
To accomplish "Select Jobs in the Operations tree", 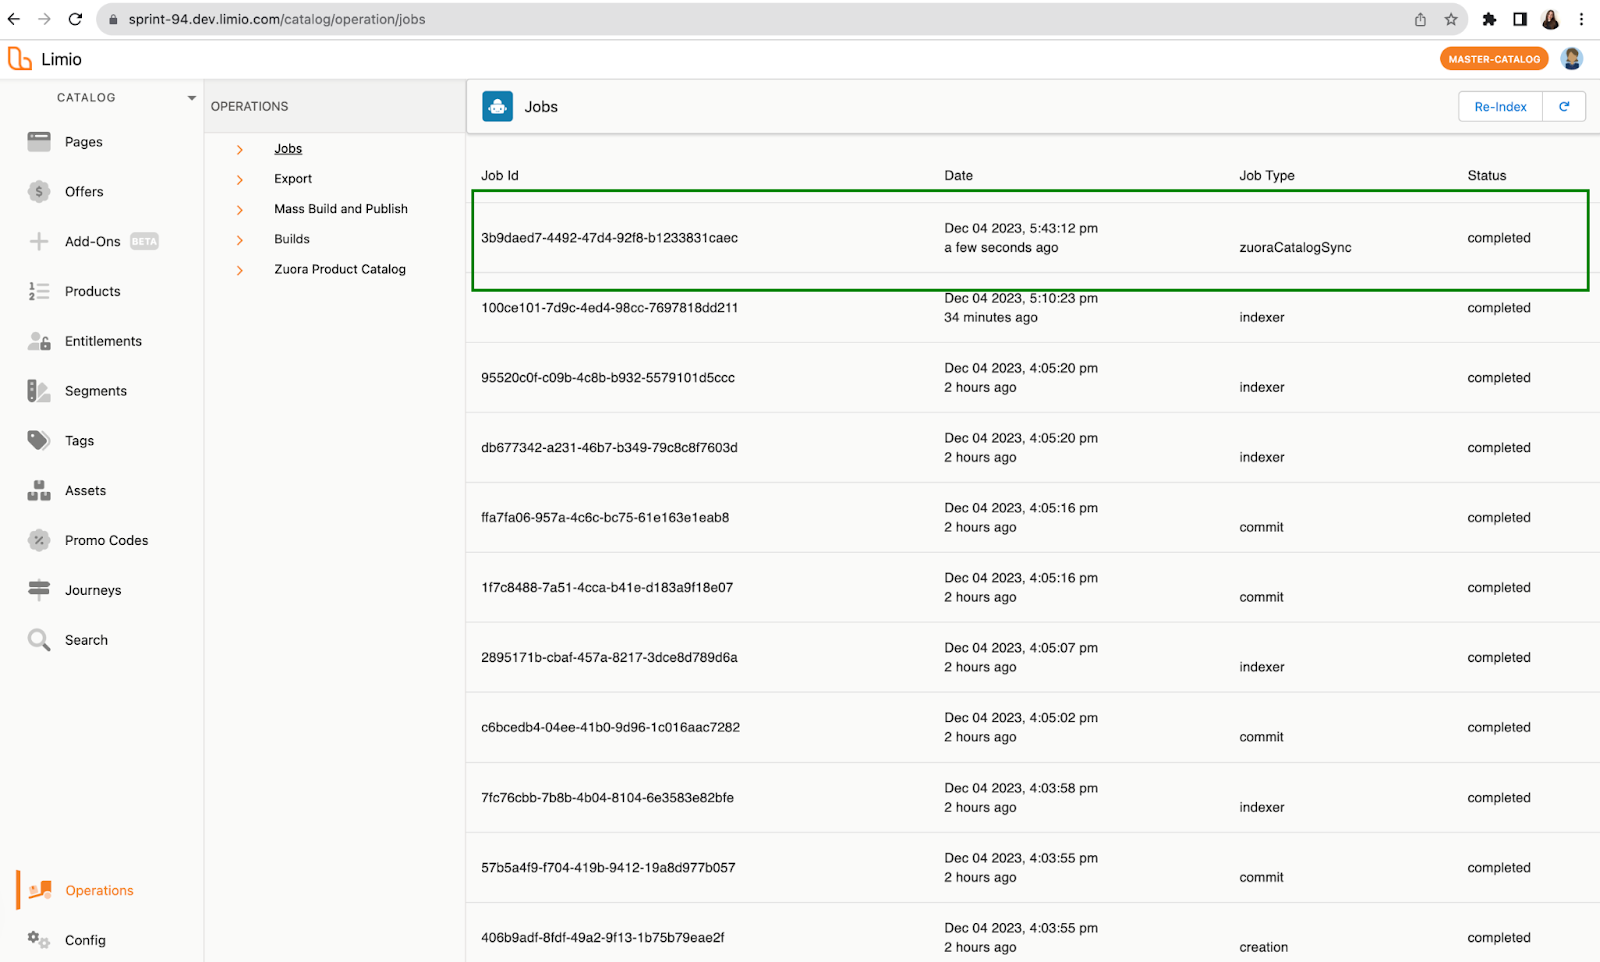I will tap(288, 149).
